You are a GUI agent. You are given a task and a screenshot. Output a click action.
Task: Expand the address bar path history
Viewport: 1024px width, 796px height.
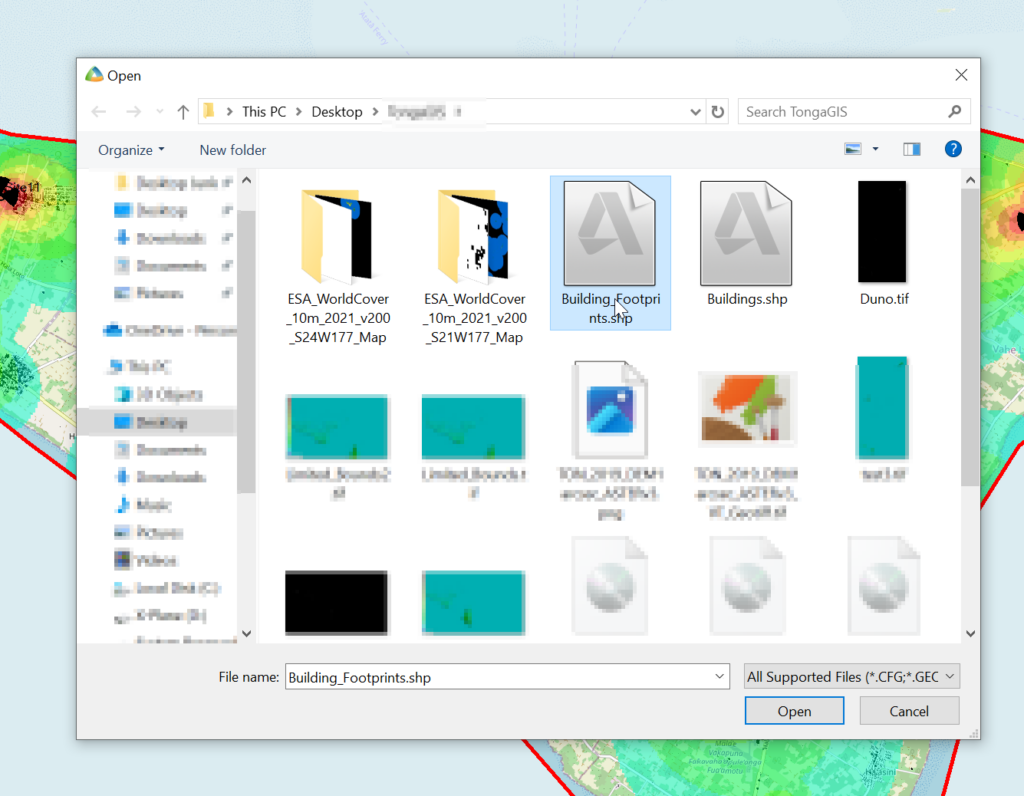[695, 112]
